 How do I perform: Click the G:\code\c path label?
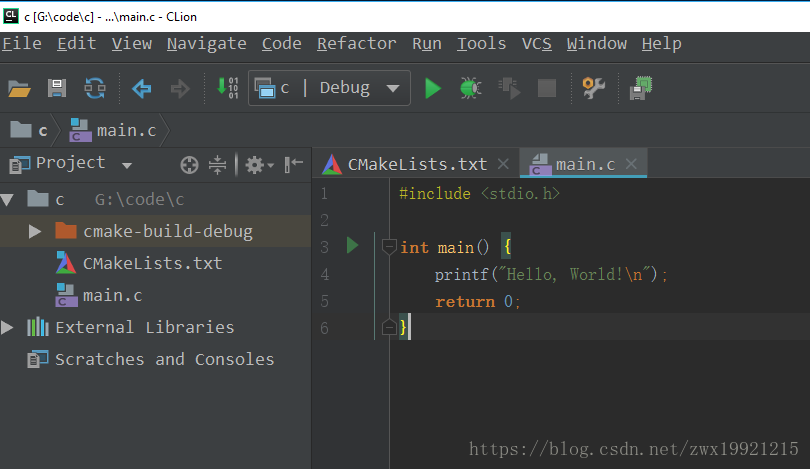pos(139,200)
